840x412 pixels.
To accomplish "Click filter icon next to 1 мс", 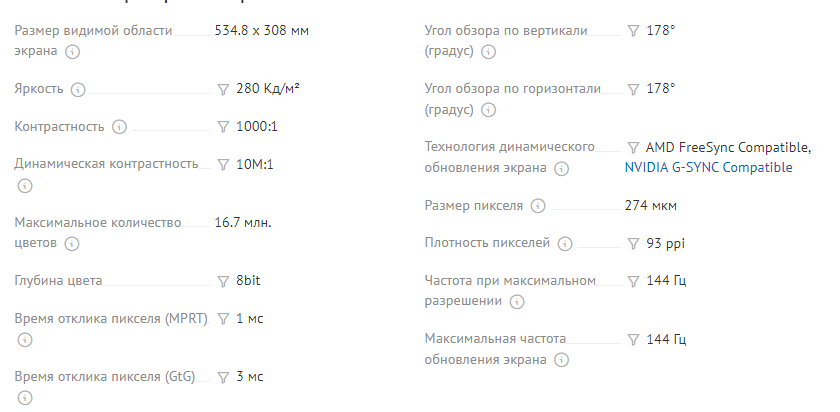I will point(223,319).
